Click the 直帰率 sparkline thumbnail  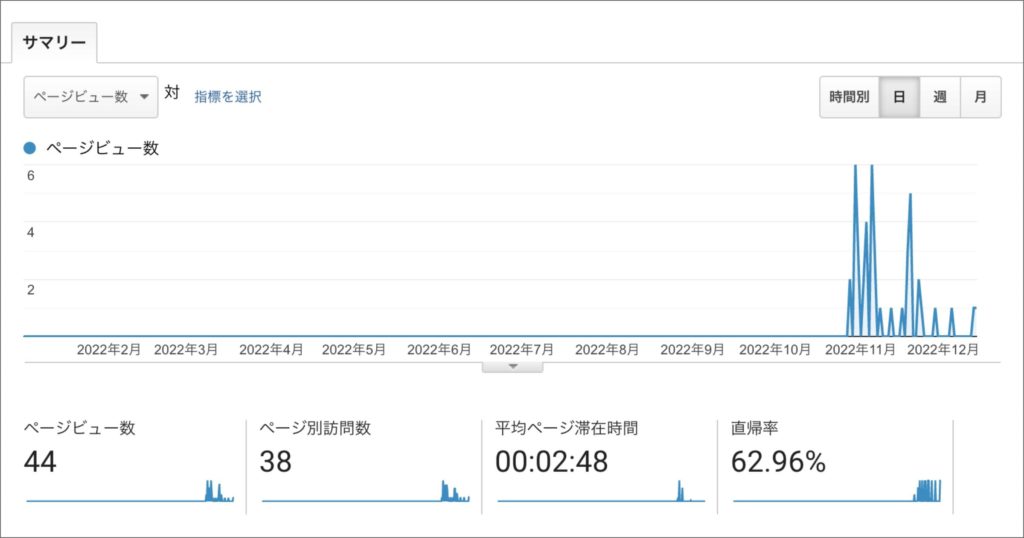point(837,492)
